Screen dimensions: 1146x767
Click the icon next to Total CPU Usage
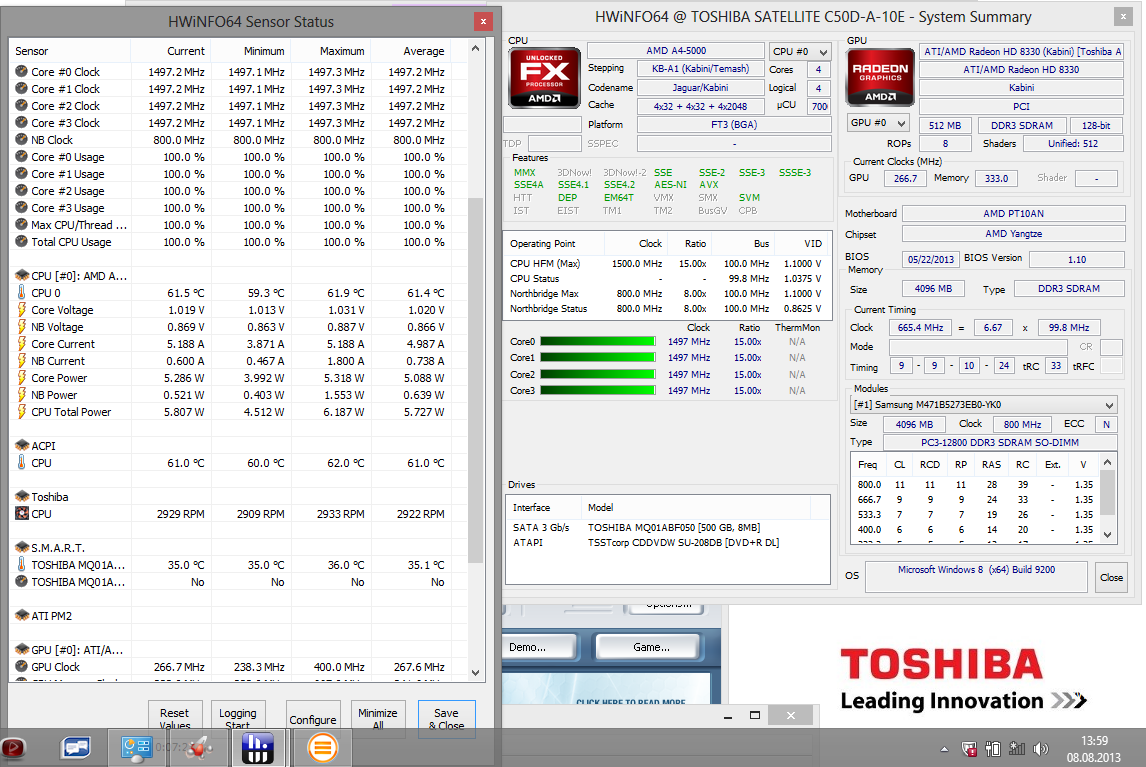tap(21, 242)
